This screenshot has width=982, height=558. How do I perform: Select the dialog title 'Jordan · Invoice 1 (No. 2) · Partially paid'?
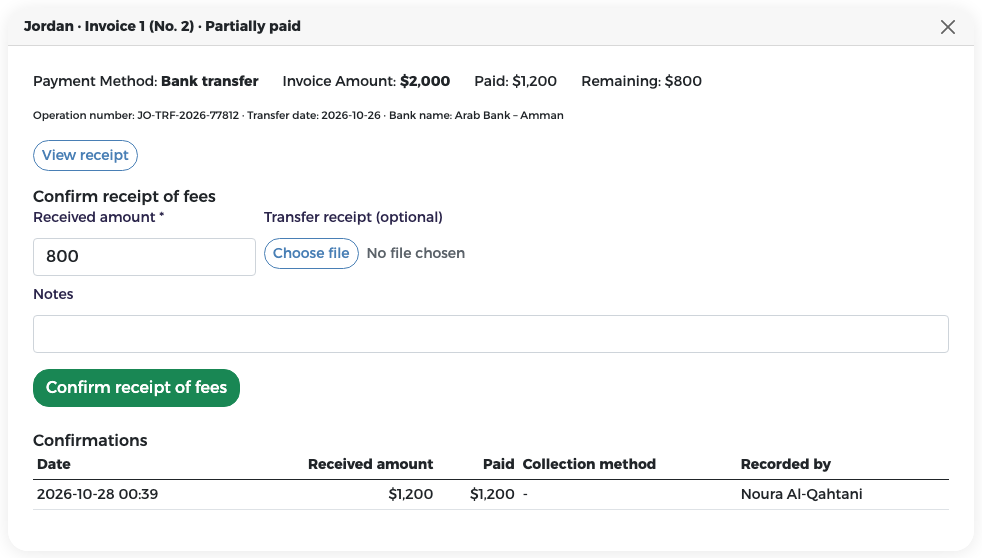point(162,26)
